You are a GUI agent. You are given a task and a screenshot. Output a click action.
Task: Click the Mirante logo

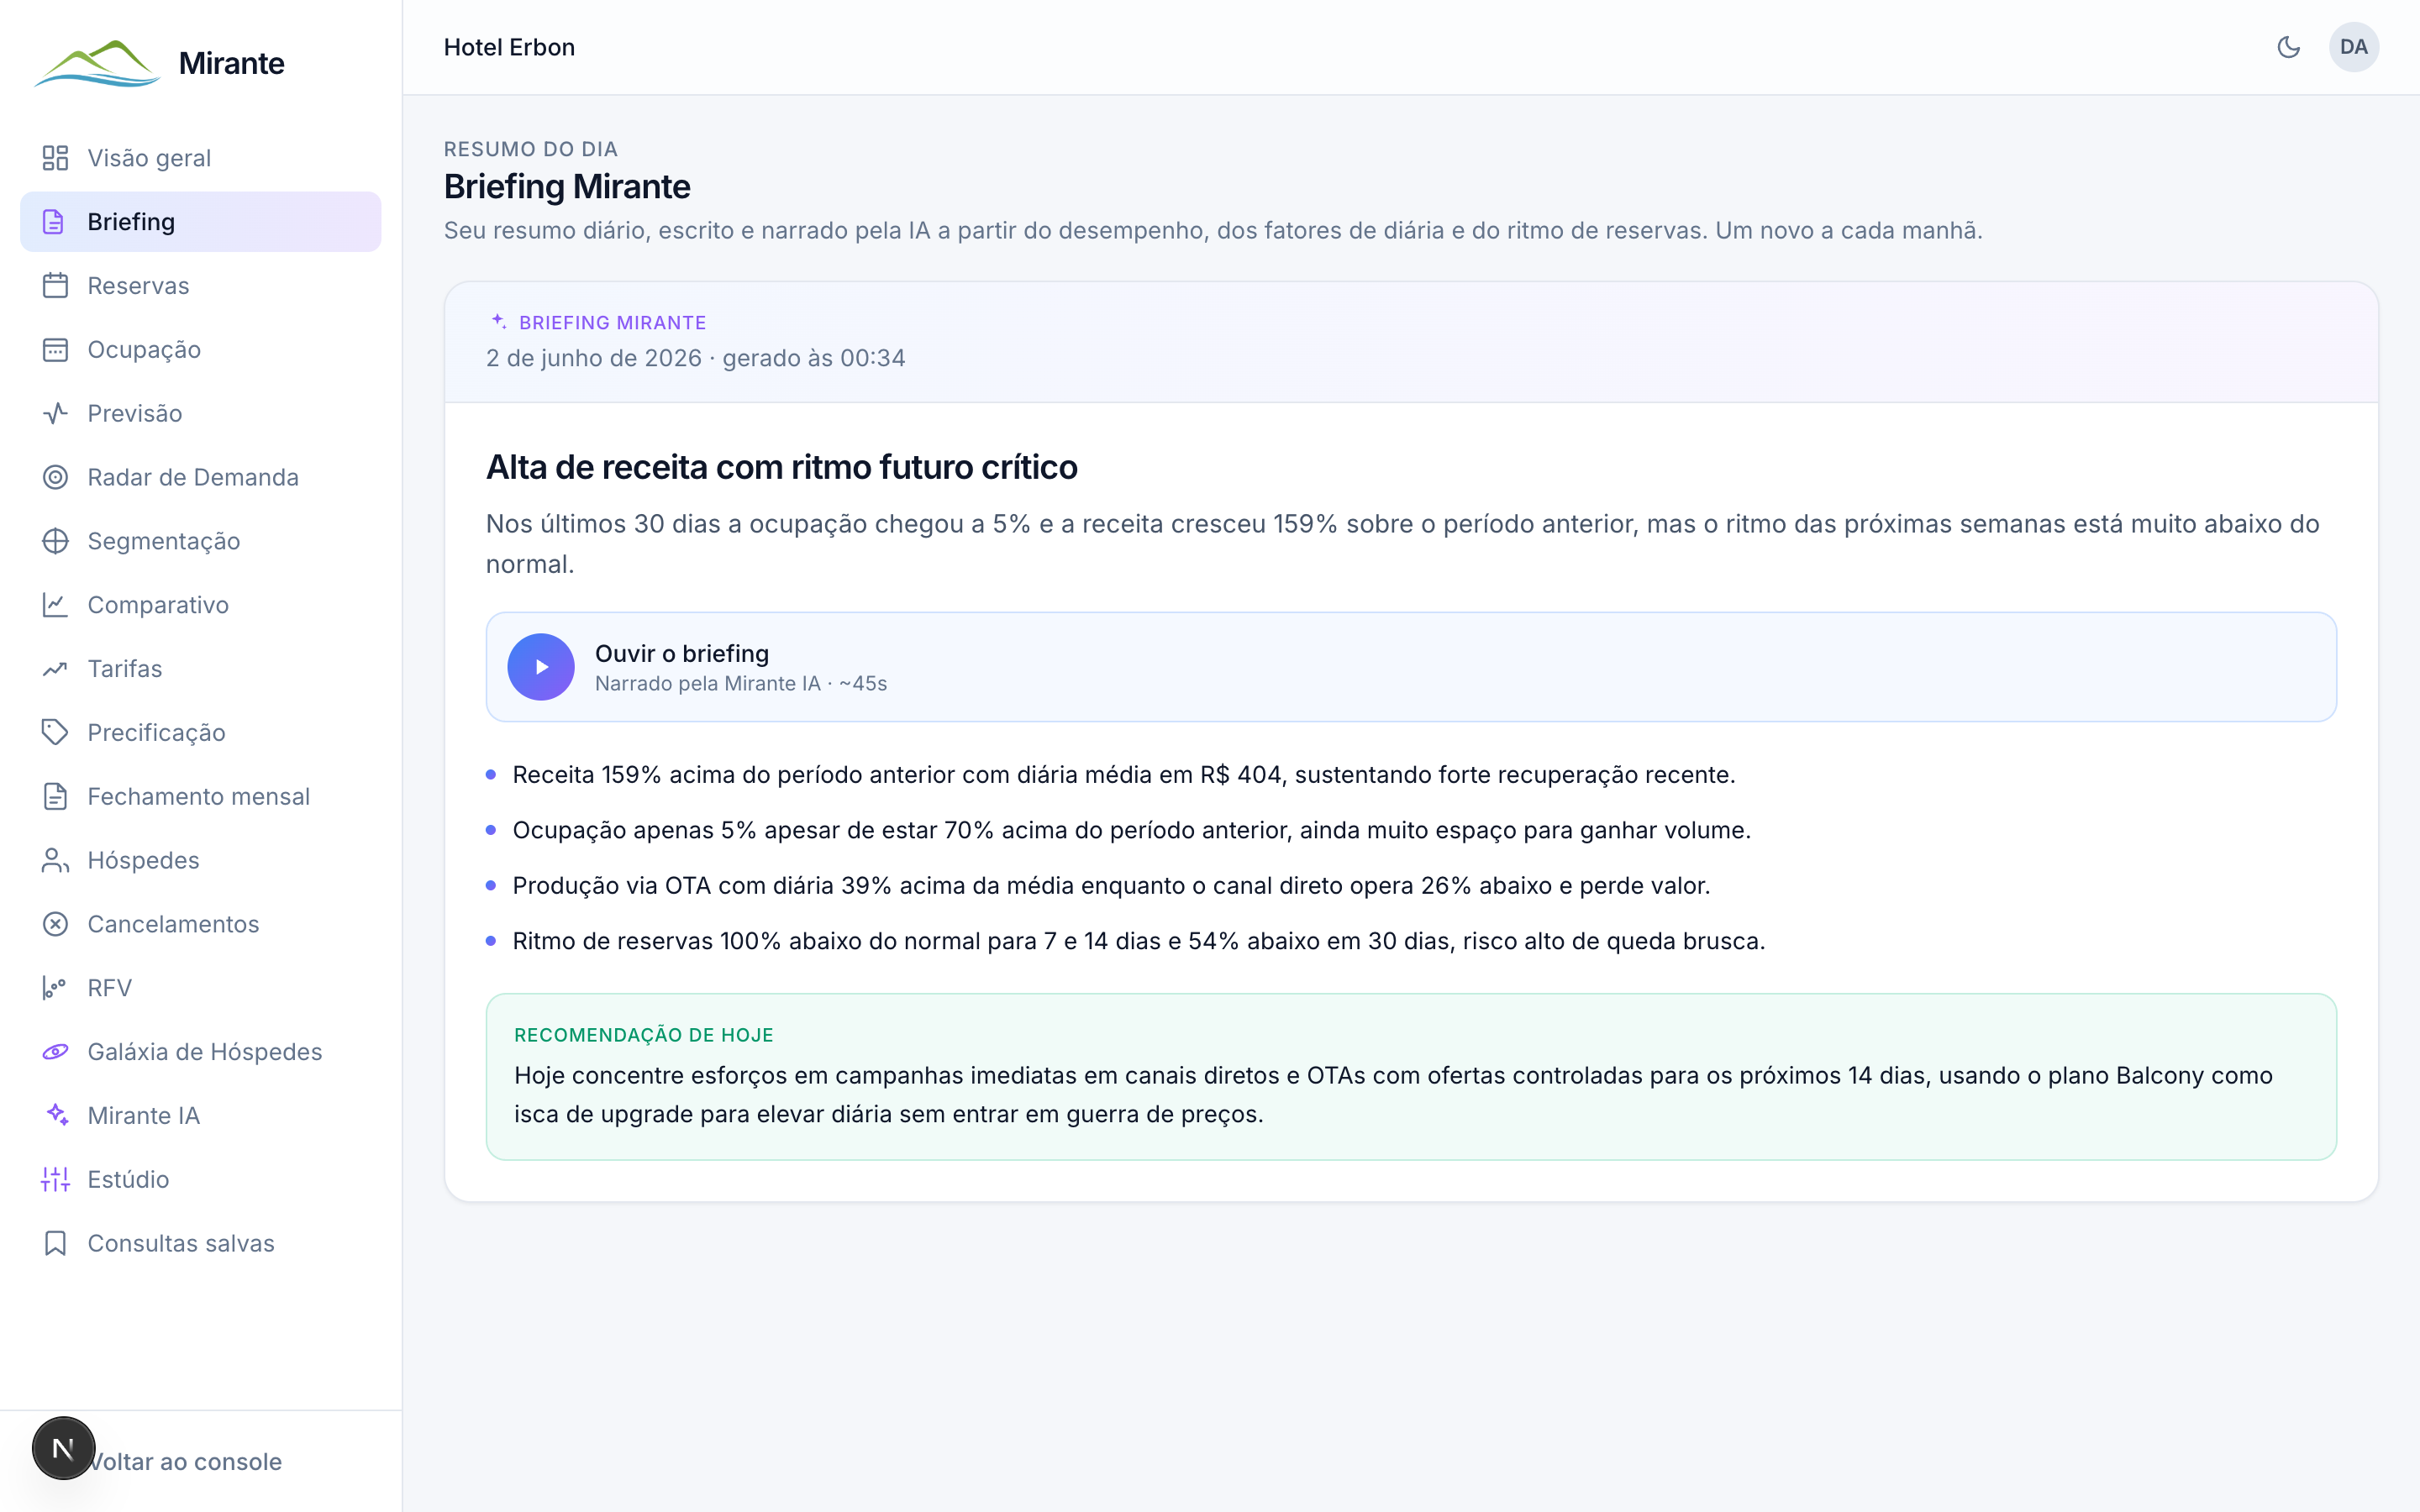pyautogui.click(x=160, y=63)
